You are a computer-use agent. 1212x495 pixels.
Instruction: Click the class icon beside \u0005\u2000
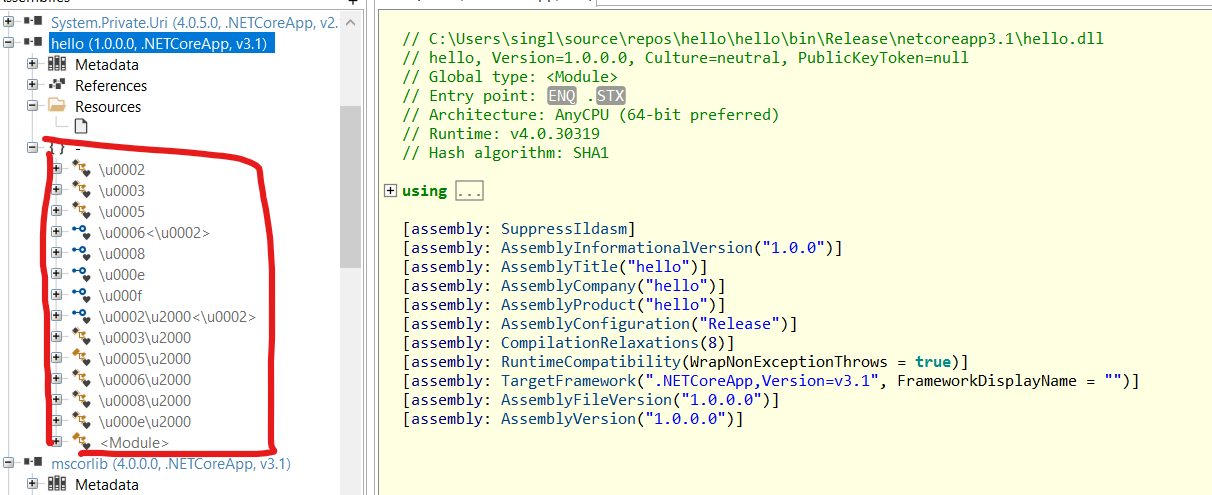82,358
